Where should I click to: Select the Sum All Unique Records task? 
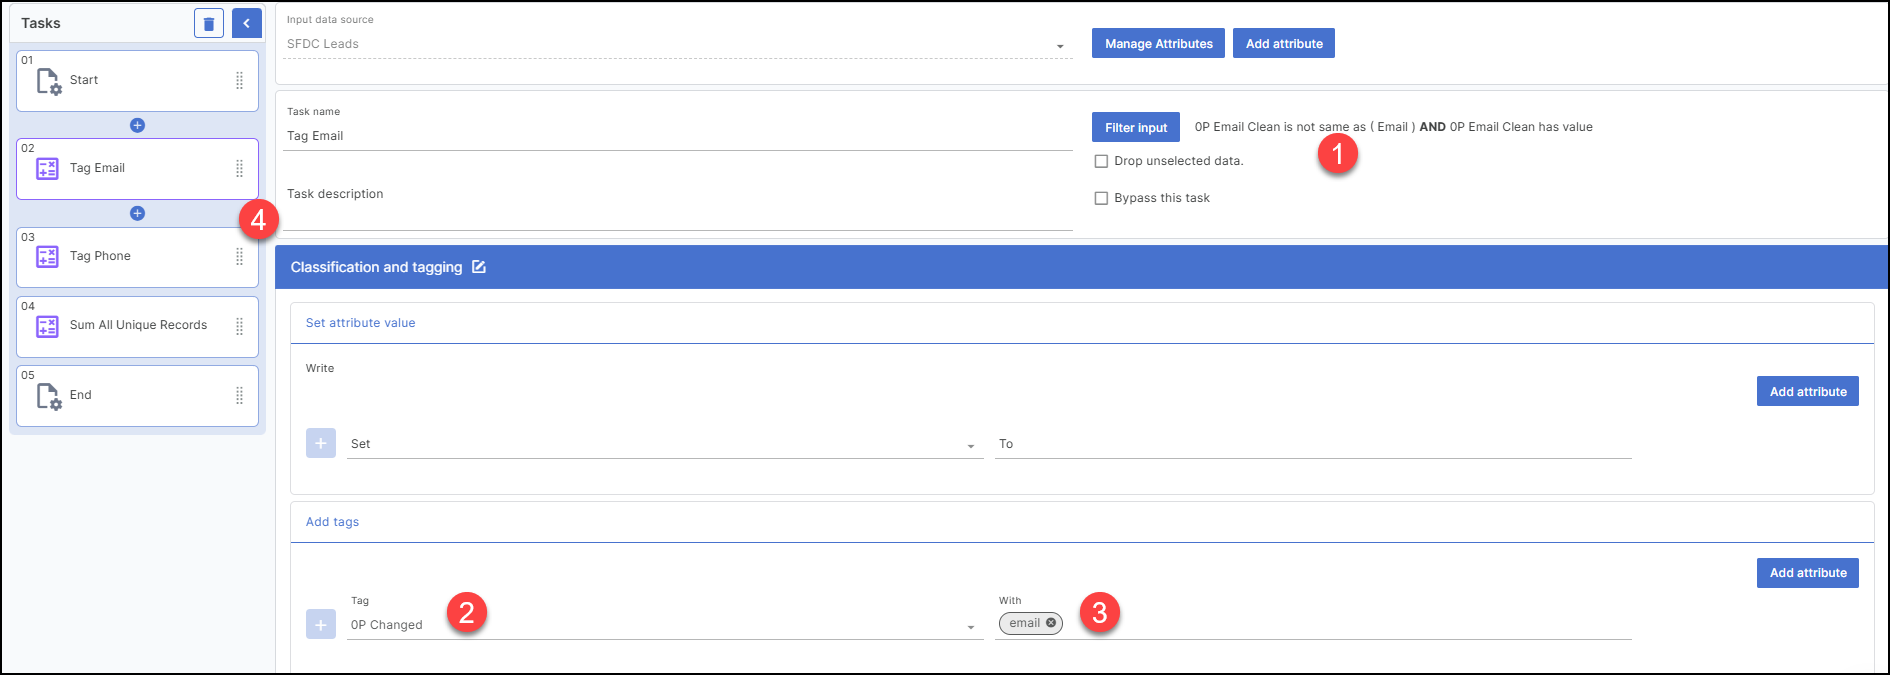coord(138,326)
